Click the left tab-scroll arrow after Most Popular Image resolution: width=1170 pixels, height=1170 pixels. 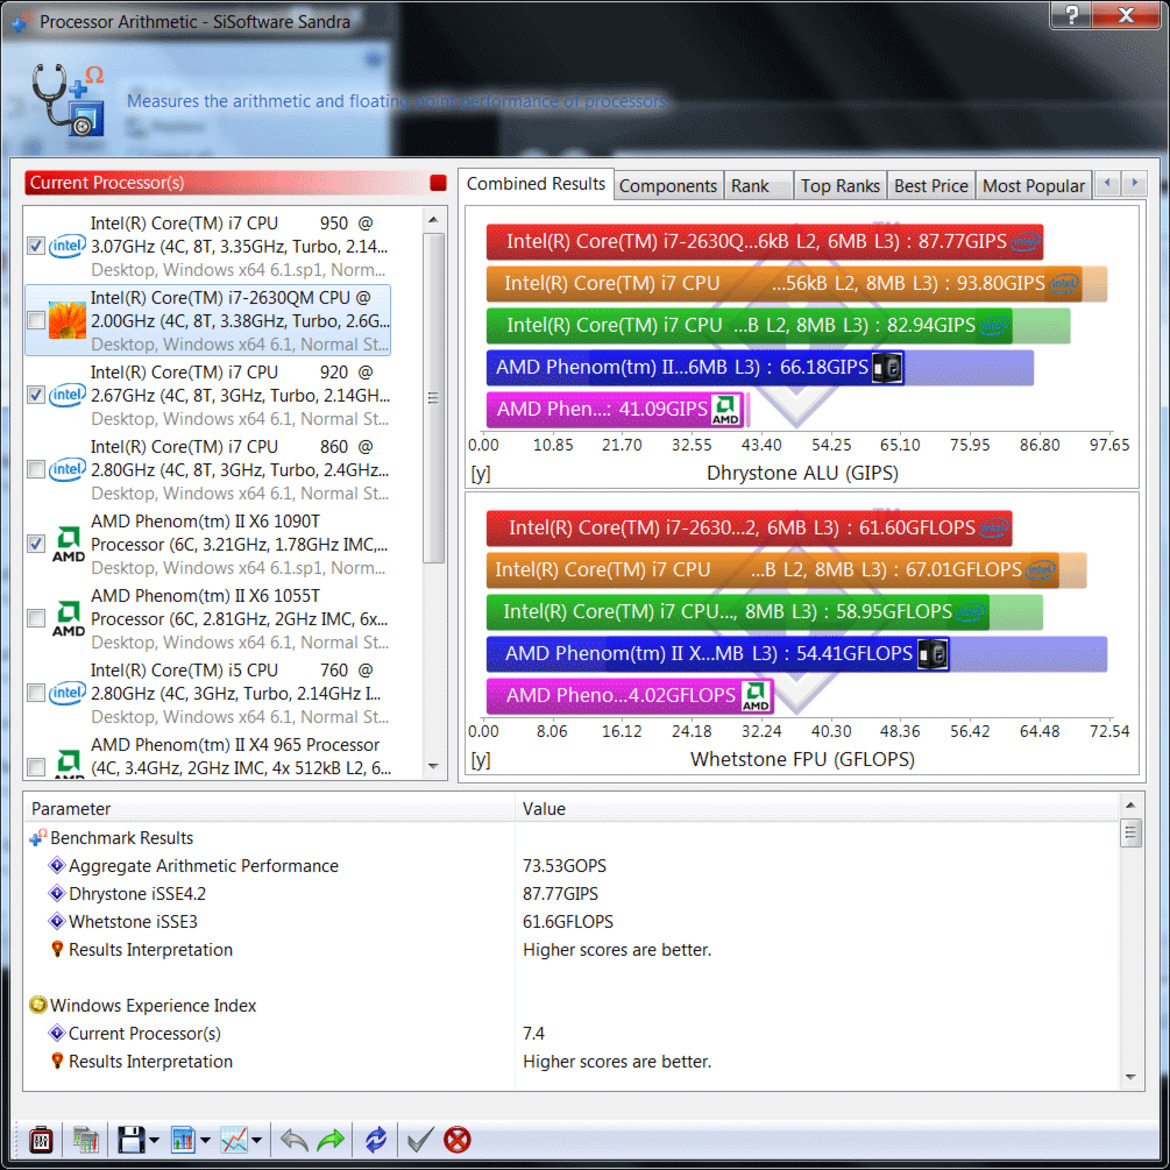[x=1107, y=184]
